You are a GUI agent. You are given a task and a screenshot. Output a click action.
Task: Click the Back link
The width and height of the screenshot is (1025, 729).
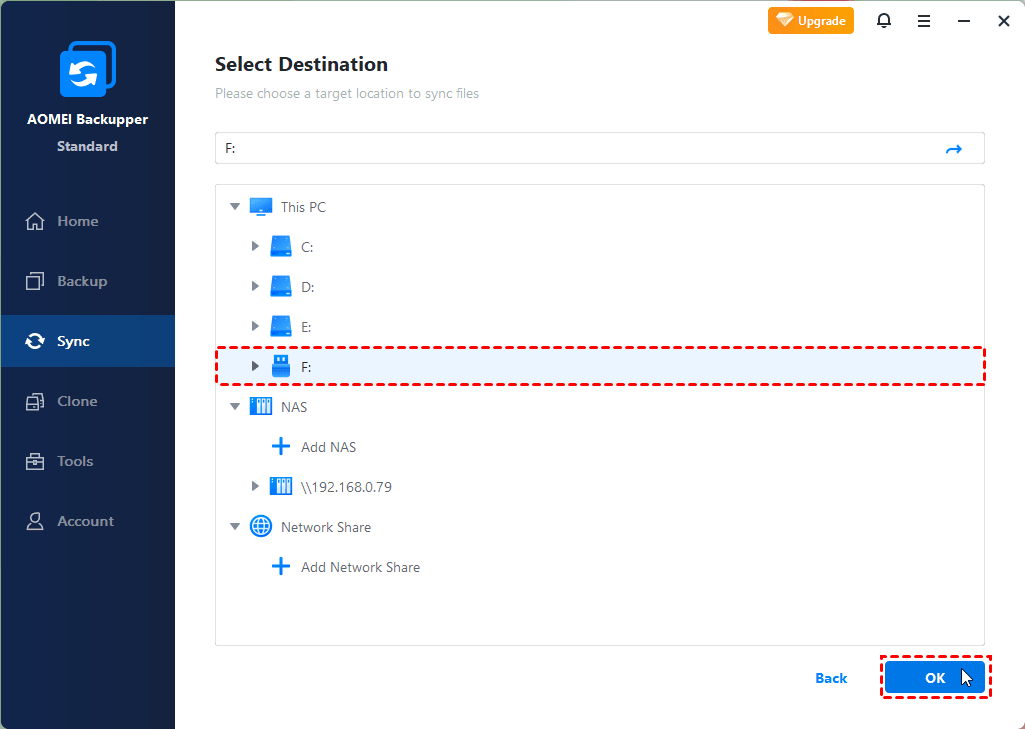coord(831,678)
